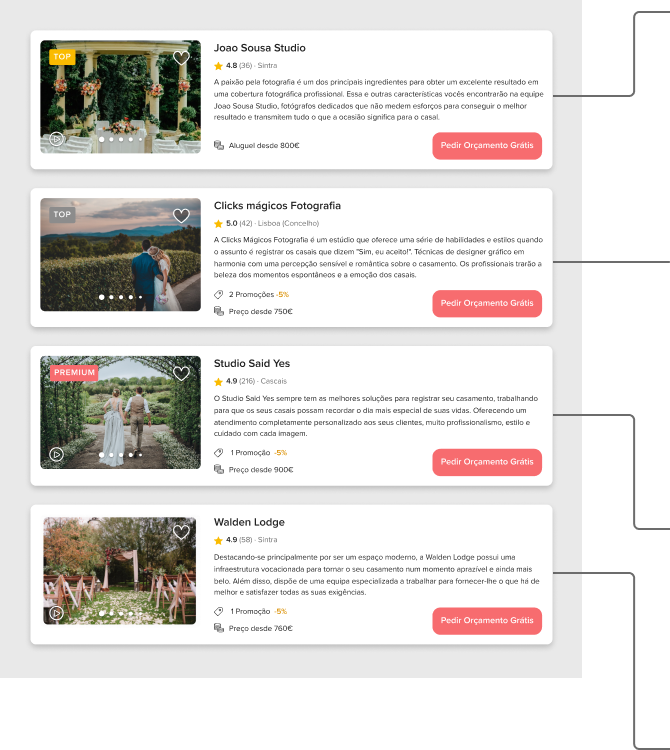Screen dimensions: 670x750
Task: Click price icon beside Preço desde 900€
Action: pos(219,469)
